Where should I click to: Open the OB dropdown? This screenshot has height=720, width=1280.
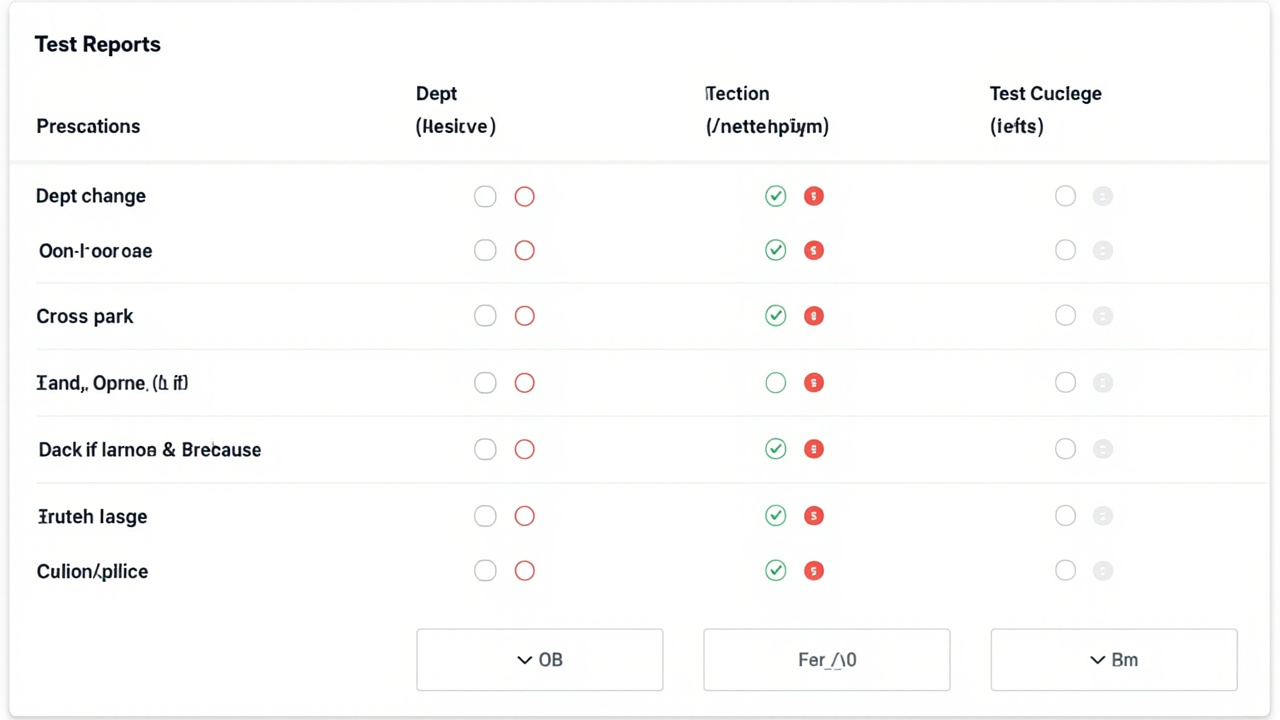coord(540,660)
